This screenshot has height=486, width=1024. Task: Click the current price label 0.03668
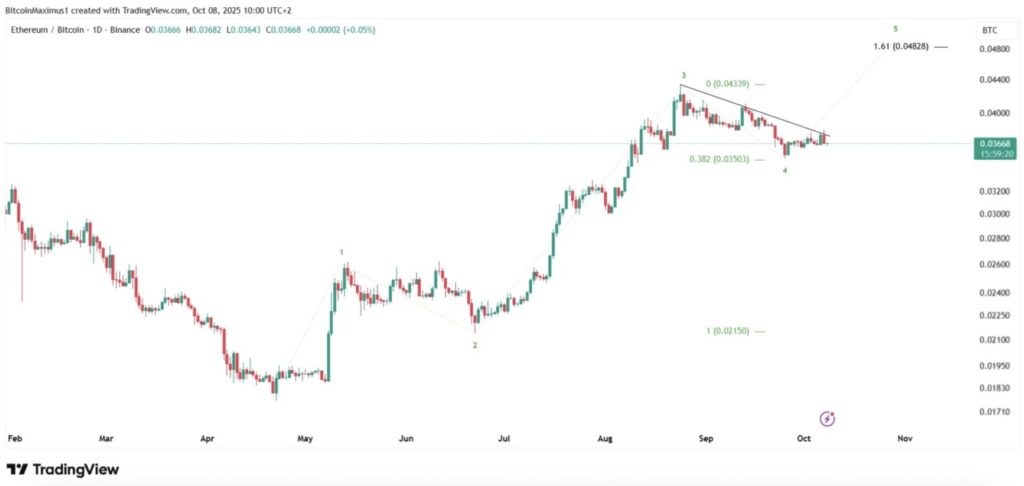point(996,145)
